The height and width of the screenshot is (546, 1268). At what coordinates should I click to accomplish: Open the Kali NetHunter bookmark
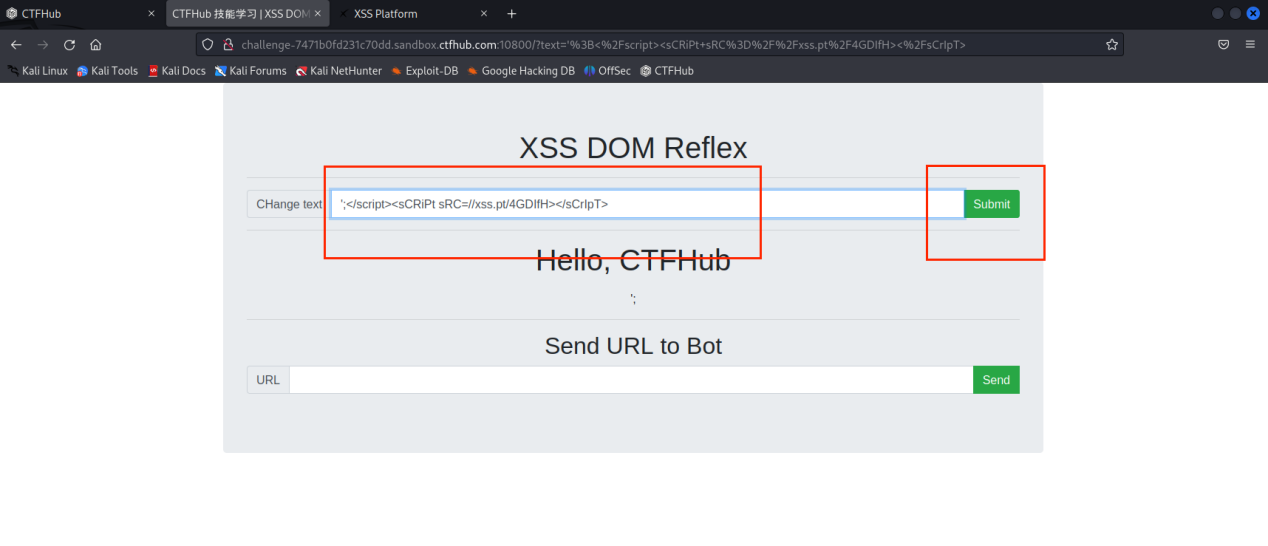339,71
